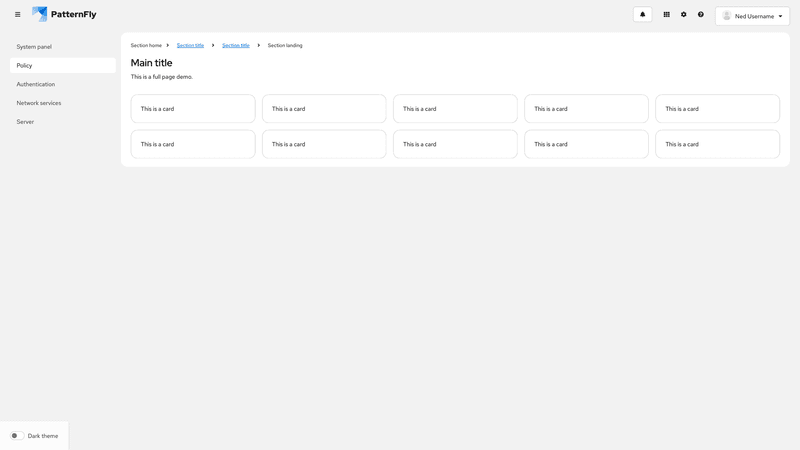Go to Network services
The width and height of the screenshot is (800, 450).
coord(39,103)
